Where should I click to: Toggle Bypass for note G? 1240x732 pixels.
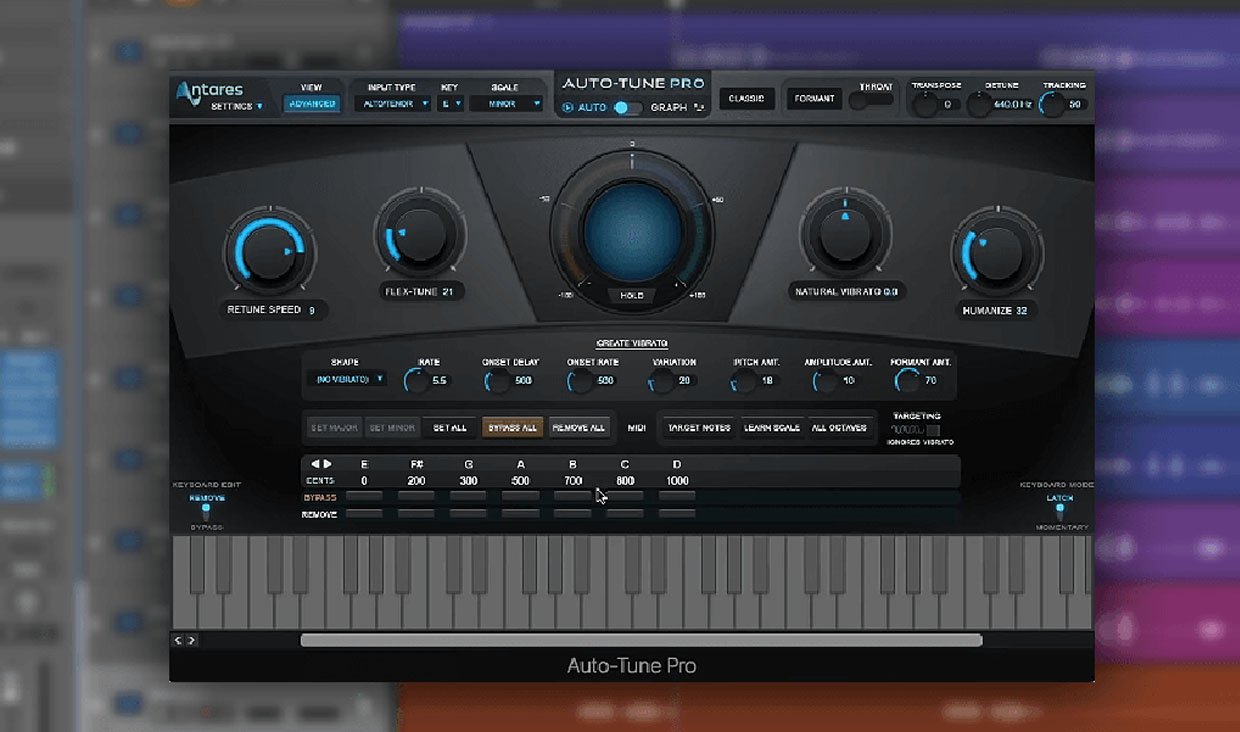[x=468, y=496]
